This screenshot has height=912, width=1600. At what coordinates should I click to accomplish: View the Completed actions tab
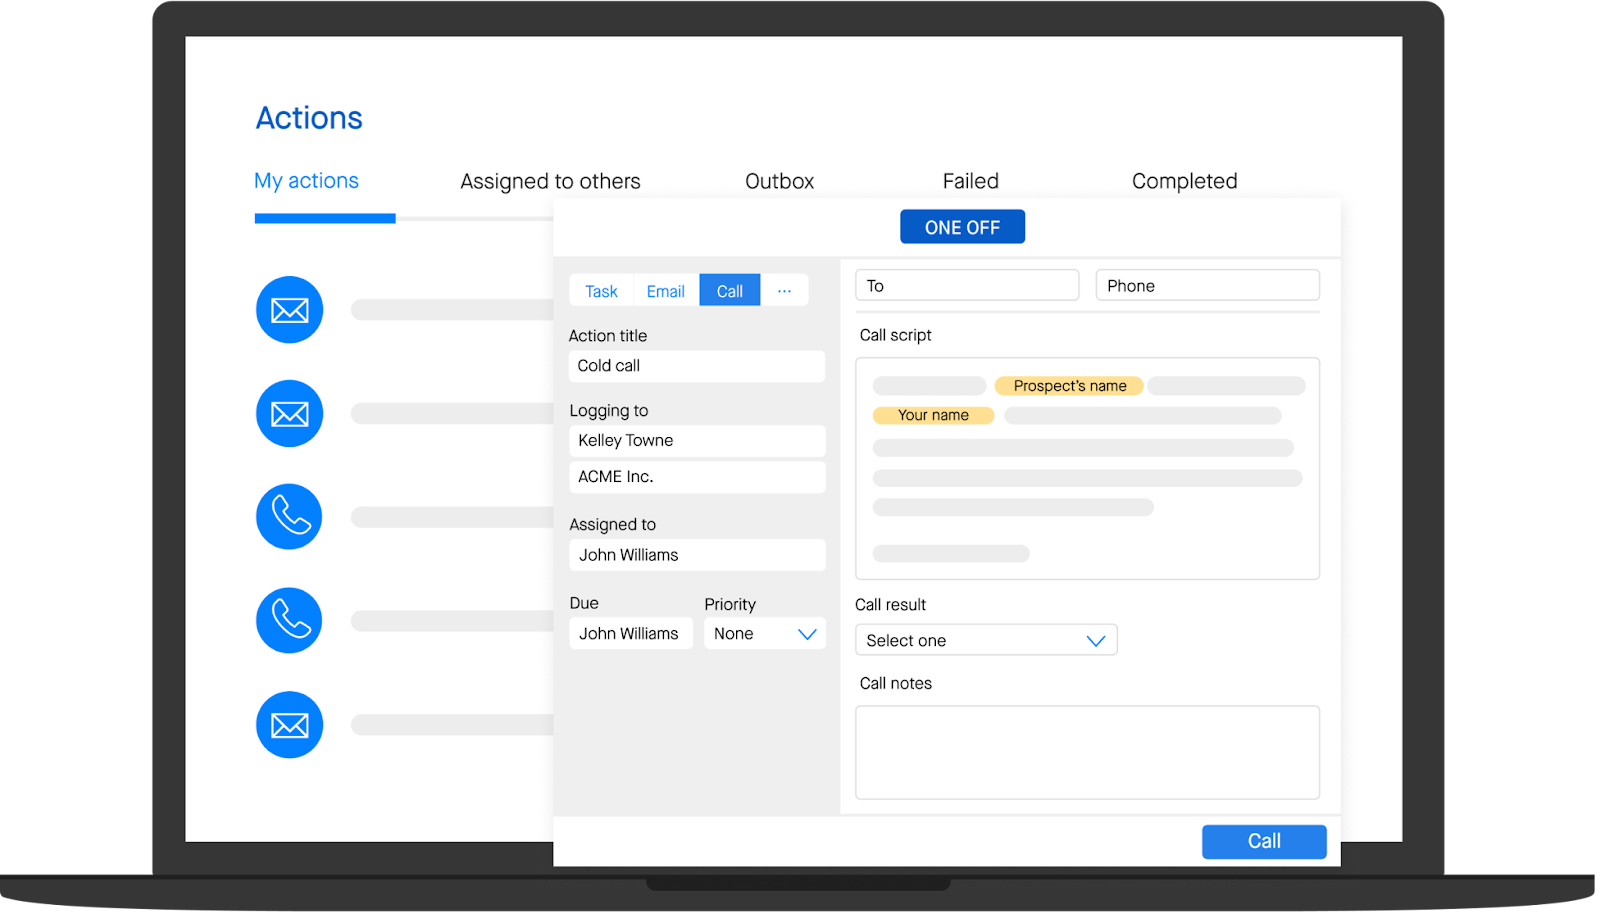[x=1184, y=181]
